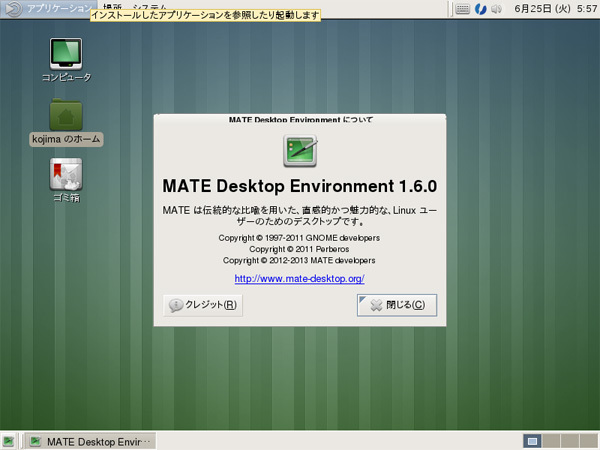
Task: Open the http://www.mate-desktop.org/ link
Action: click(x=299, y=279)
